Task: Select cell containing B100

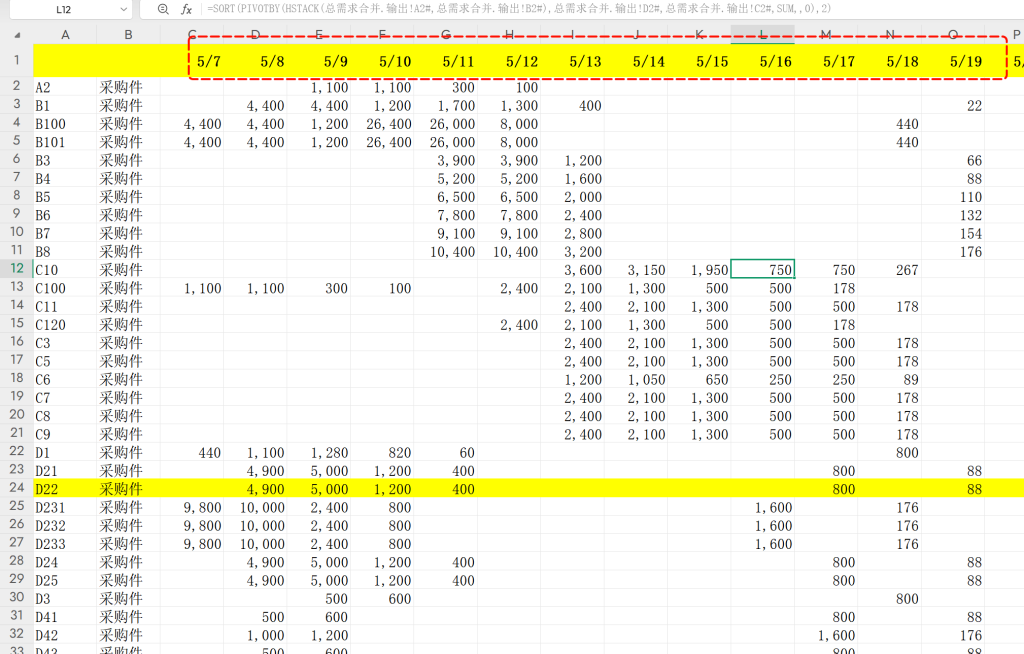Action: click(65, 124)
